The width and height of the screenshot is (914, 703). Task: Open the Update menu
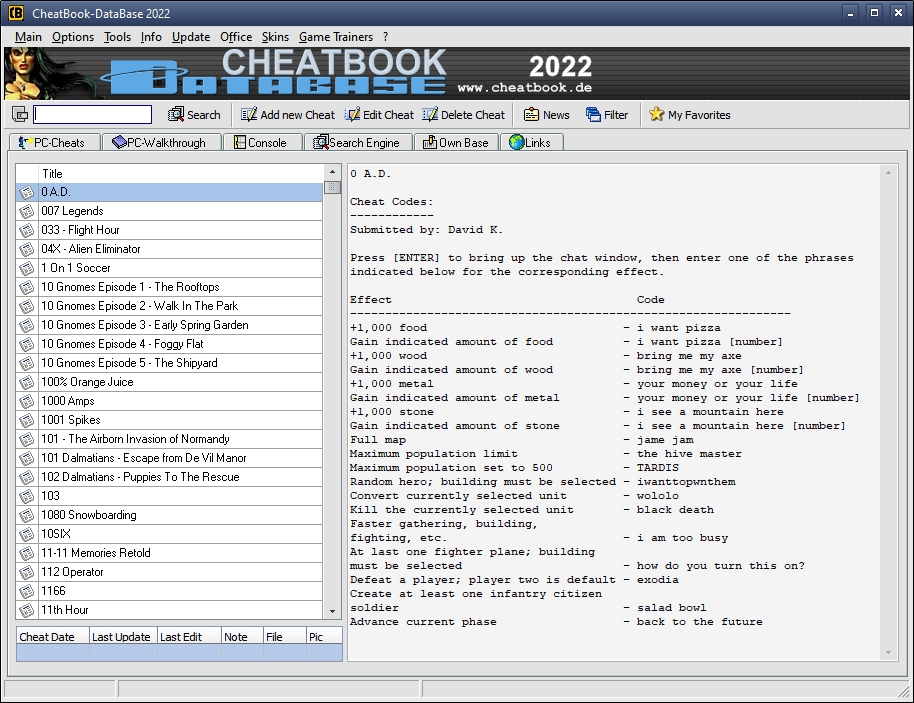191,37
